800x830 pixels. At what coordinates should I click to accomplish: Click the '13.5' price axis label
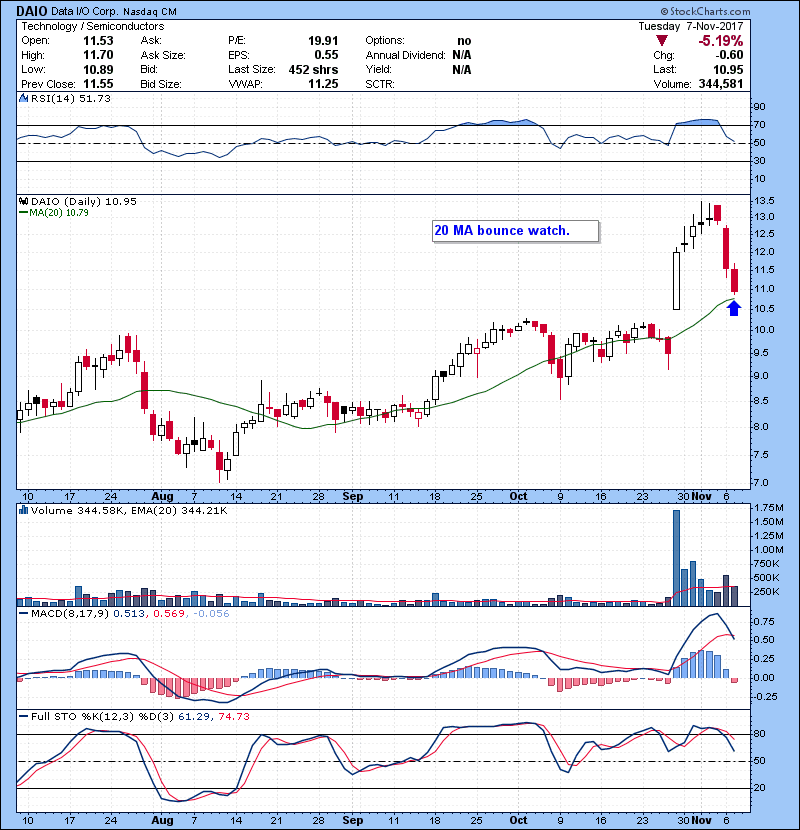763,201
